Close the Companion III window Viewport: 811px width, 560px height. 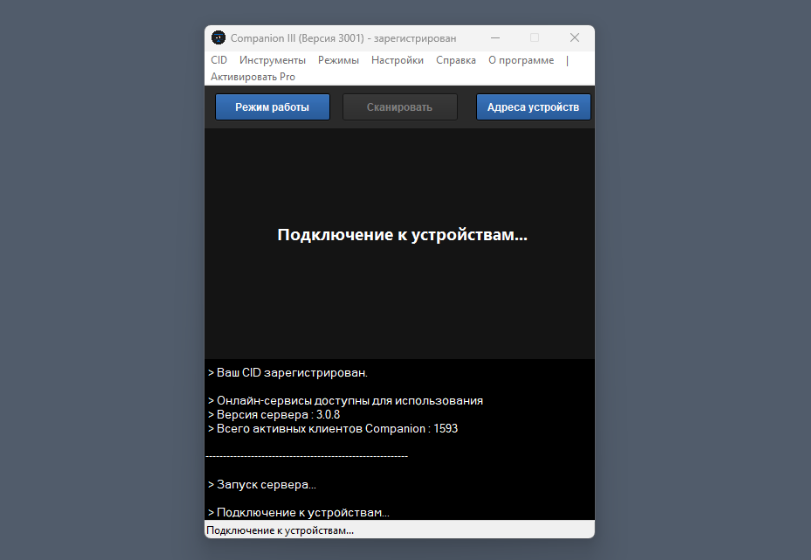575,38
